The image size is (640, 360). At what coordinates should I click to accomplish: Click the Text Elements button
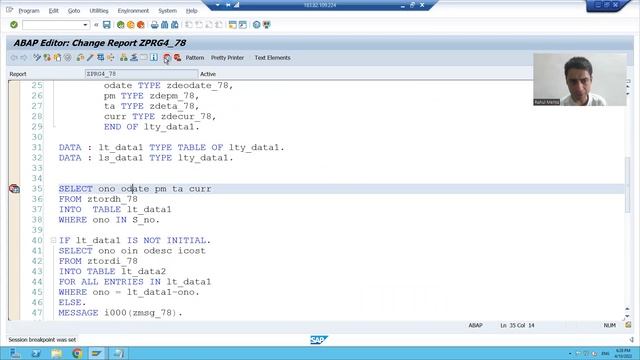click(272, 58)
